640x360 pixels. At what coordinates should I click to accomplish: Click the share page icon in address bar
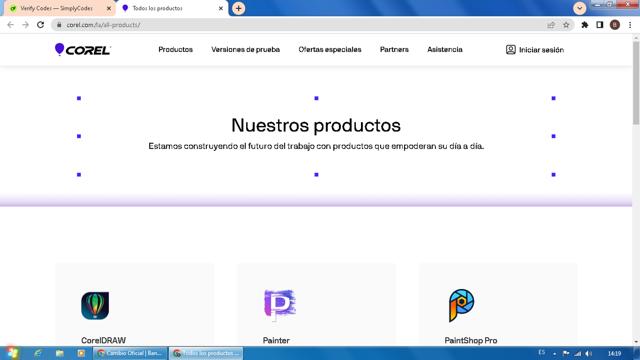(551, 25)
